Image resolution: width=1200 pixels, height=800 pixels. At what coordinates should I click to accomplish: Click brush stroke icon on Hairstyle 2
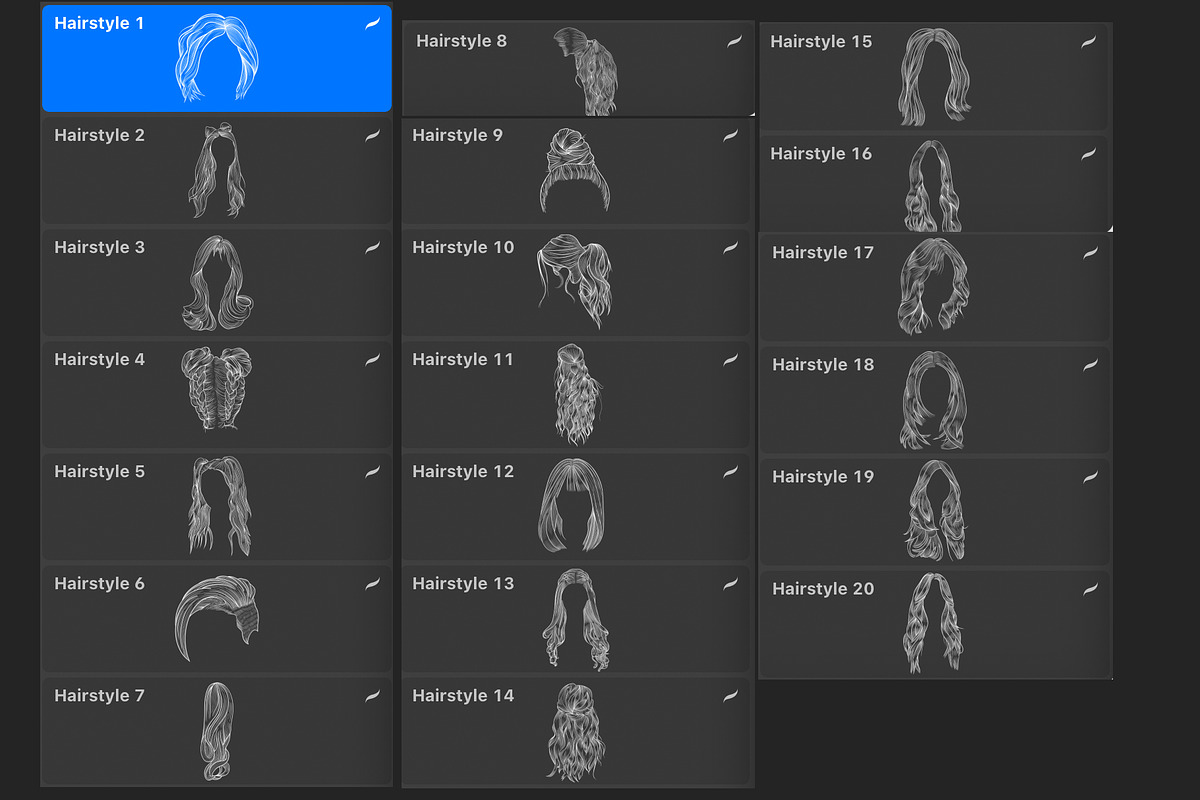pos(373,136)
